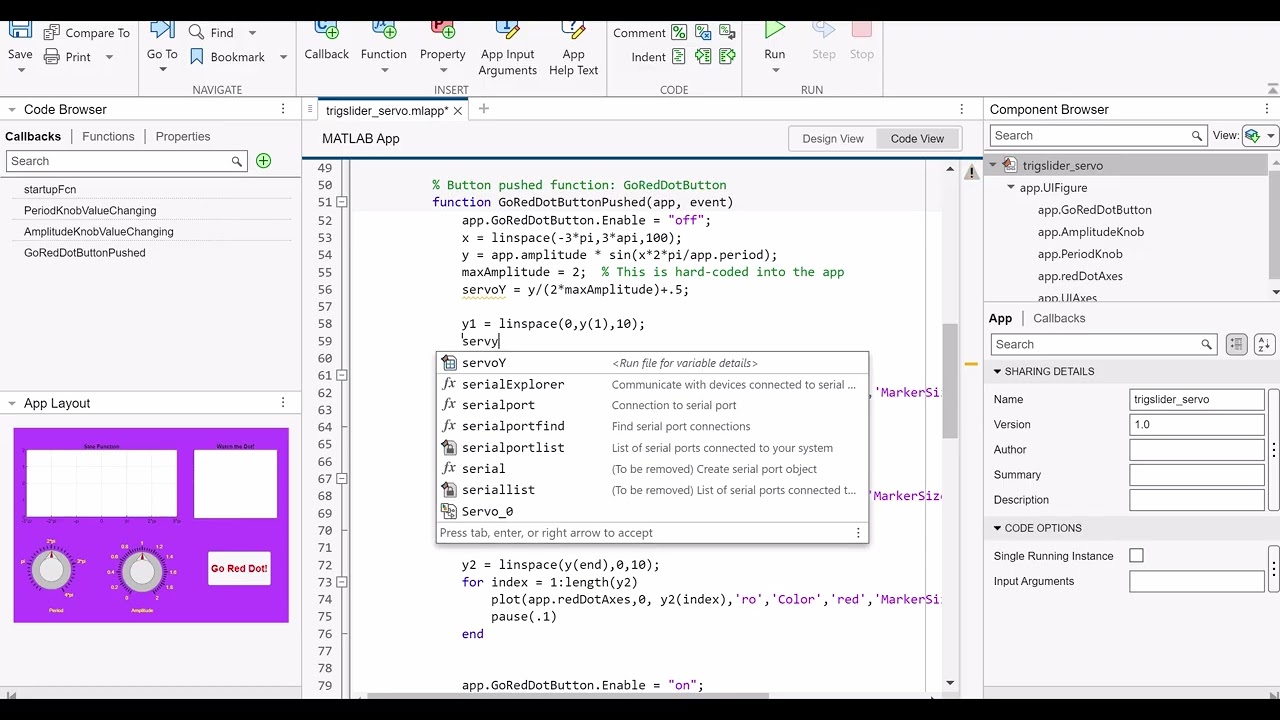Click the Uncomment icon

click(703, 33)
